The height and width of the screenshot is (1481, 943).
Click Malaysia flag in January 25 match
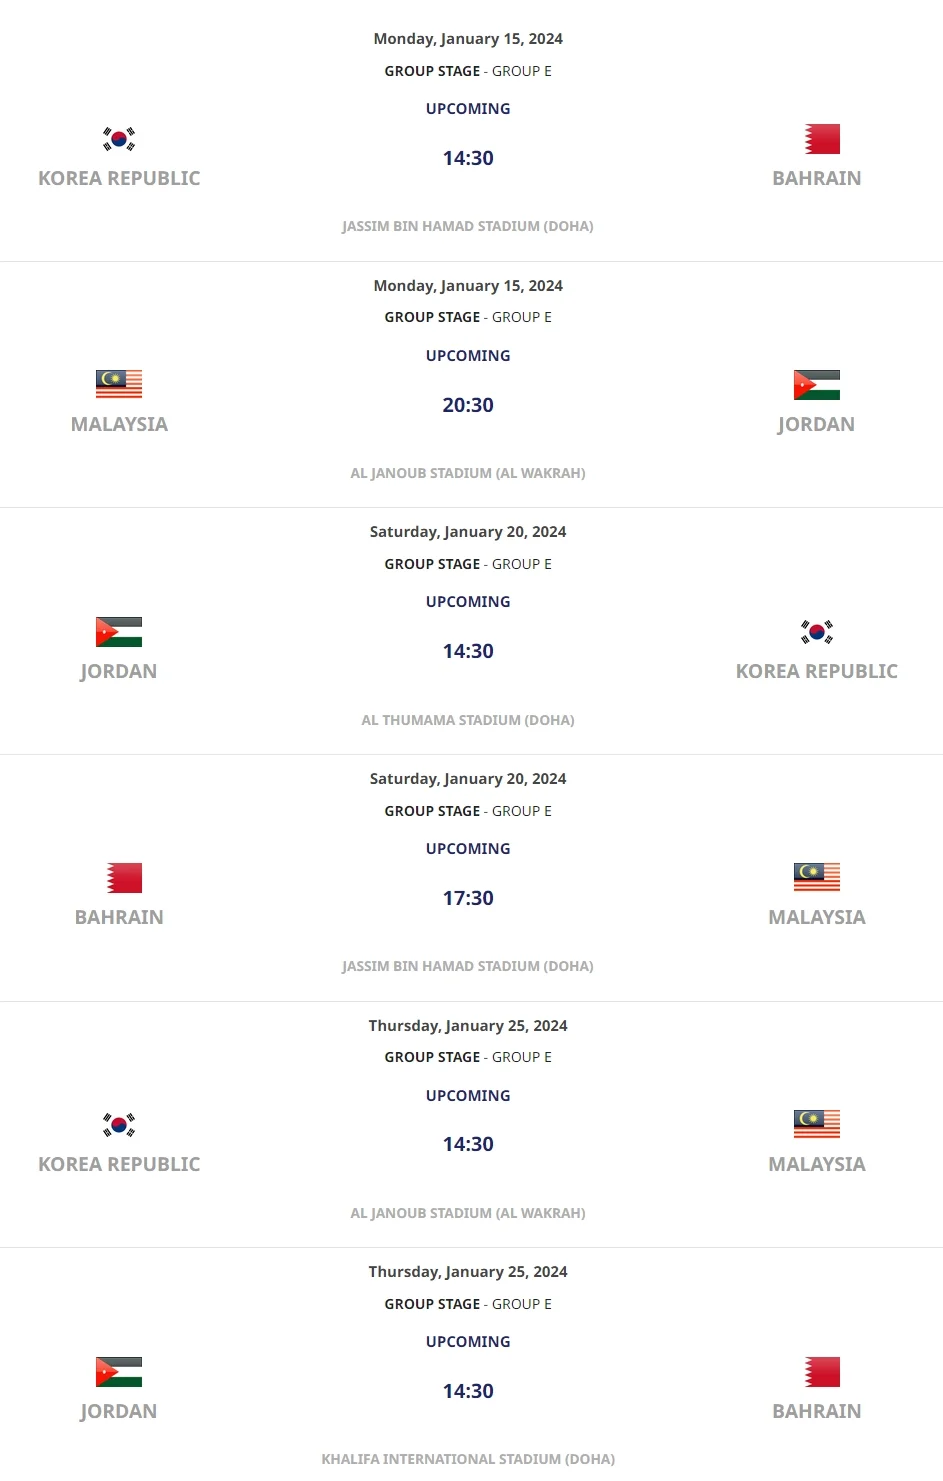click(816, 1124)
